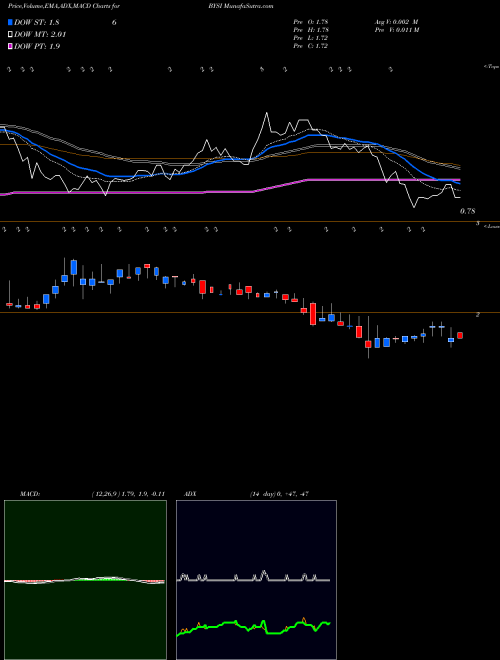Viewport: 500px width, 660px height.
Task: Click the 'ADX' panel label
Action: (190, 494)
